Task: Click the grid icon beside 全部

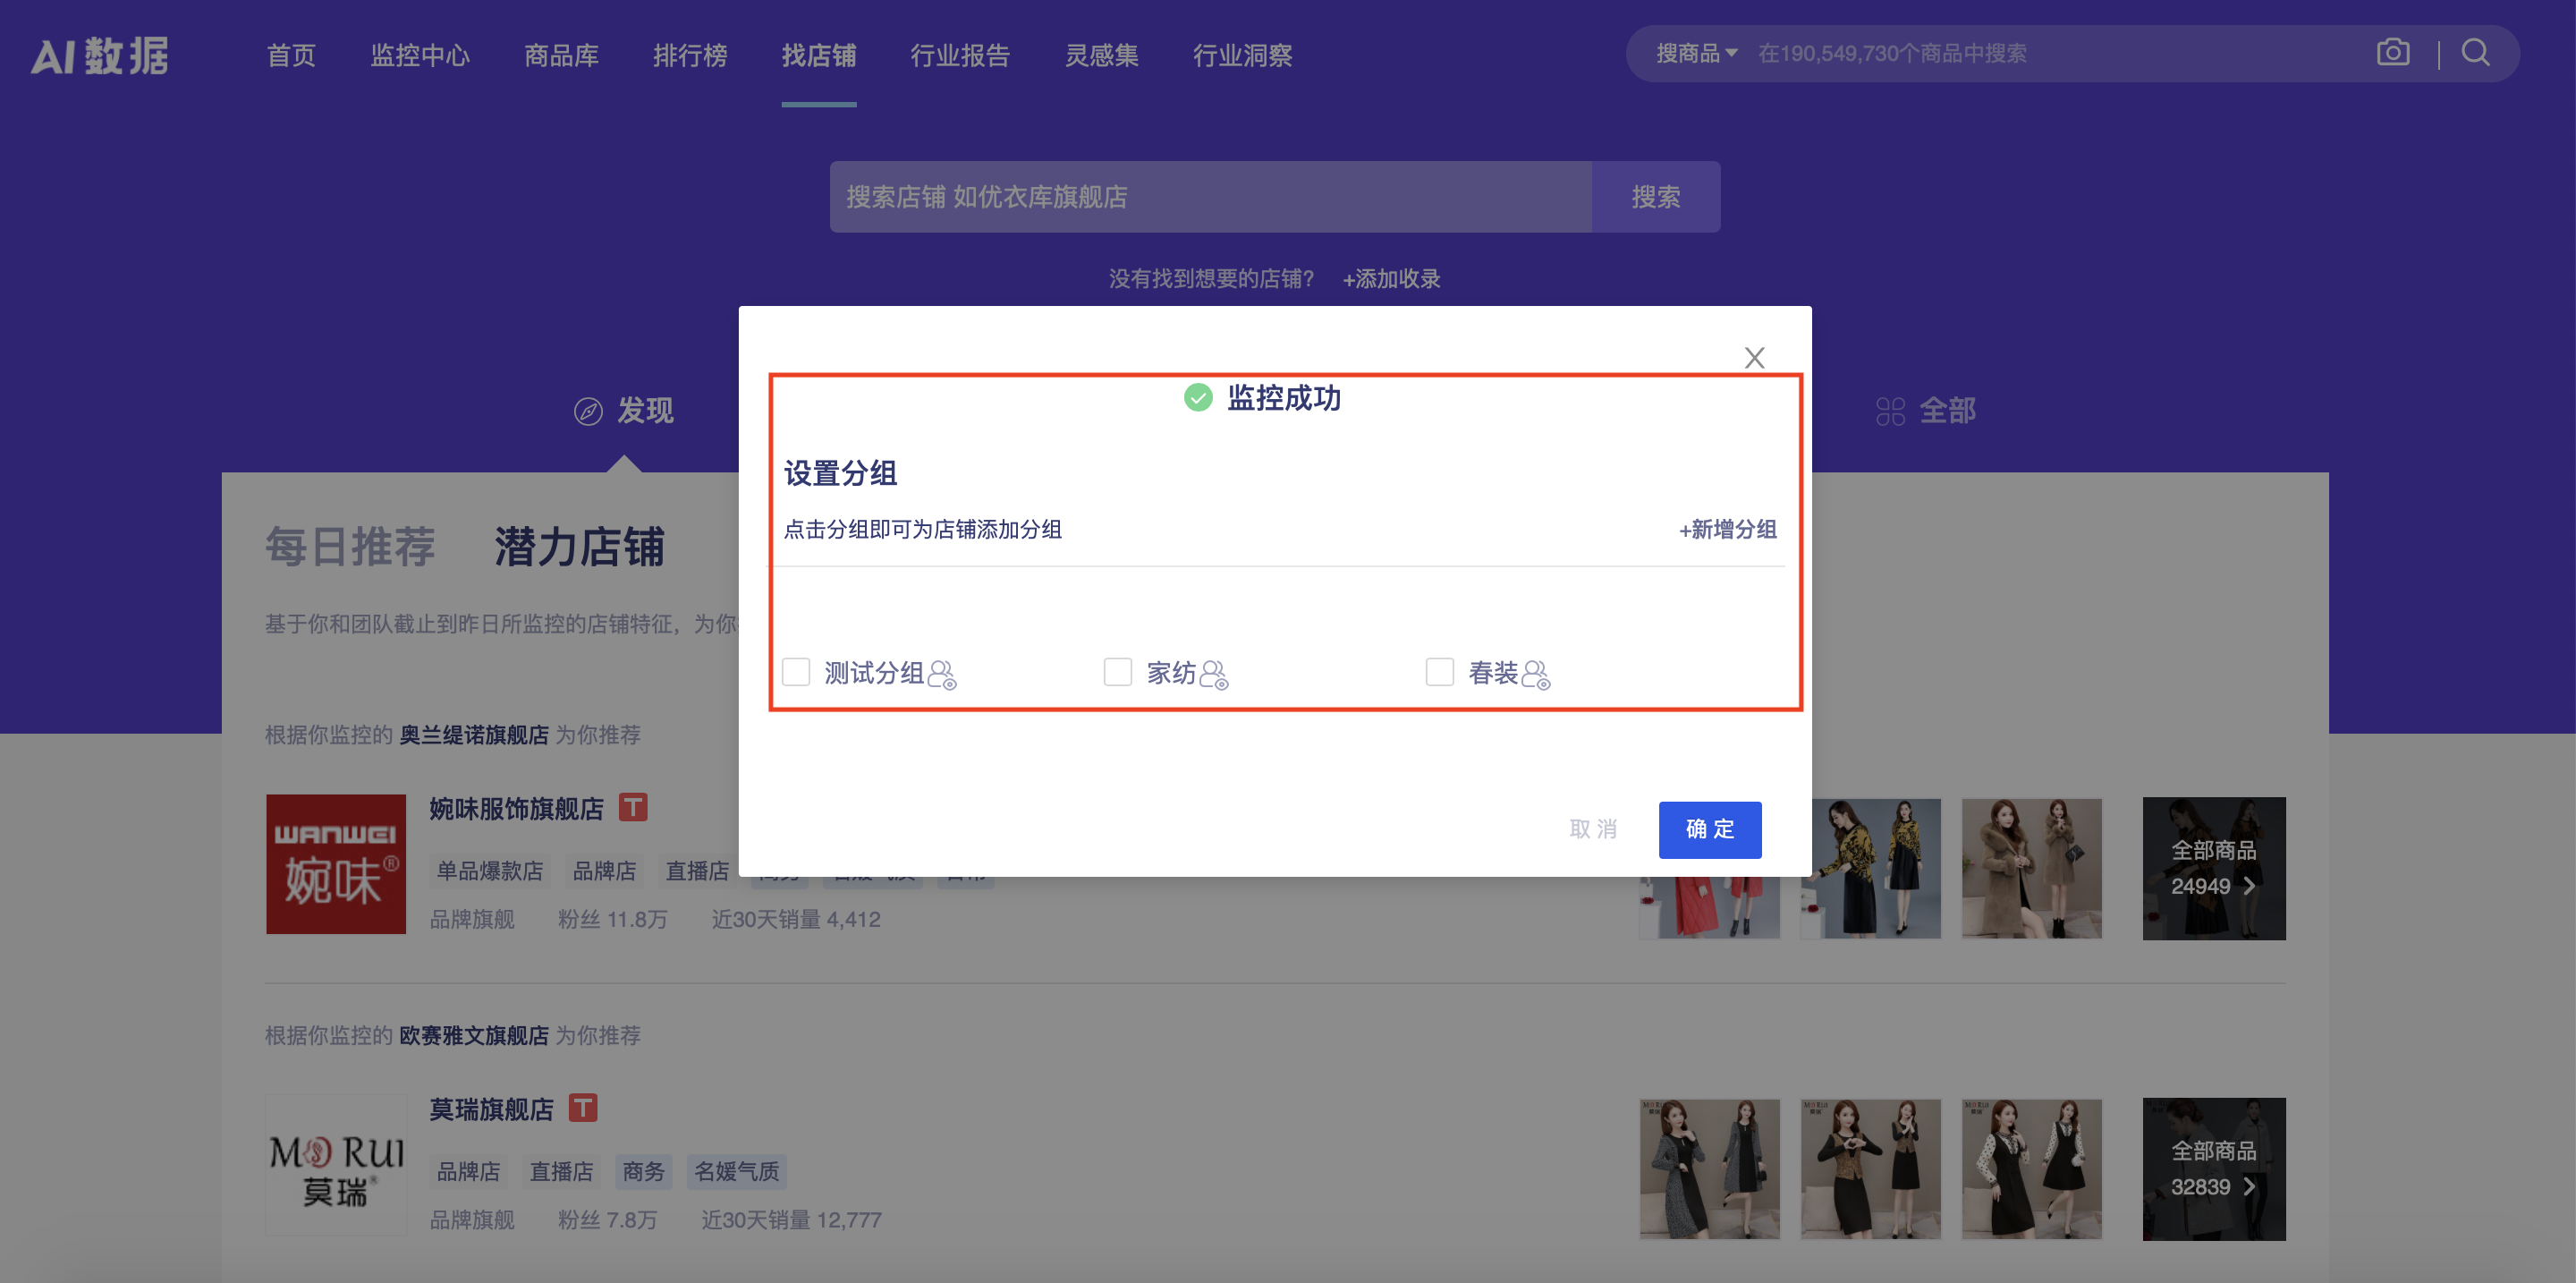Action: 1890,410
